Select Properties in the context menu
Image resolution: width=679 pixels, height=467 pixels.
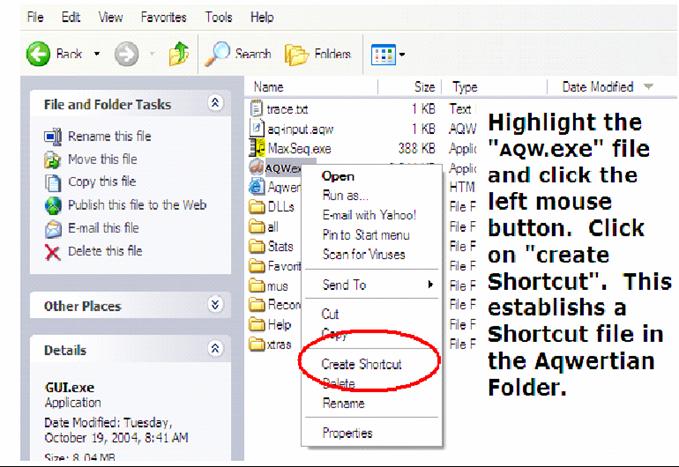click(347, 433)
